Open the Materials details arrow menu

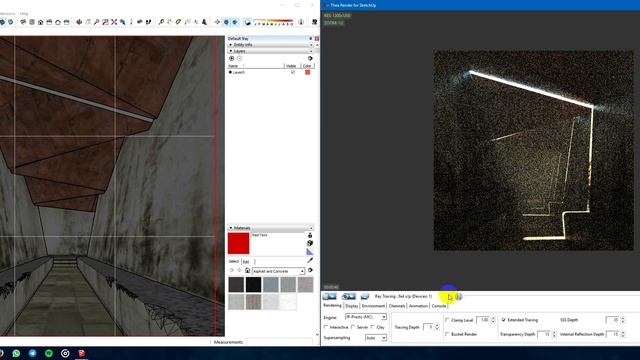[310, 270]
